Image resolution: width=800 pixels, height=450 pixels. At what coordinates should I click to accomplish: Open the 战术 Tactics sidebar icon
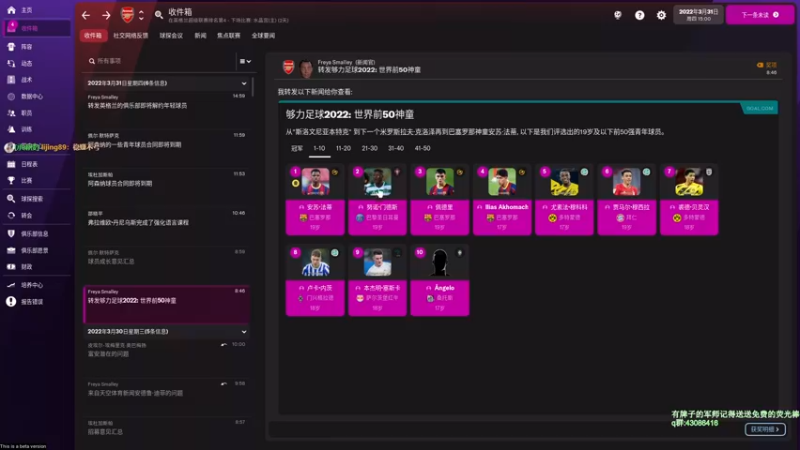click(11, 80)
